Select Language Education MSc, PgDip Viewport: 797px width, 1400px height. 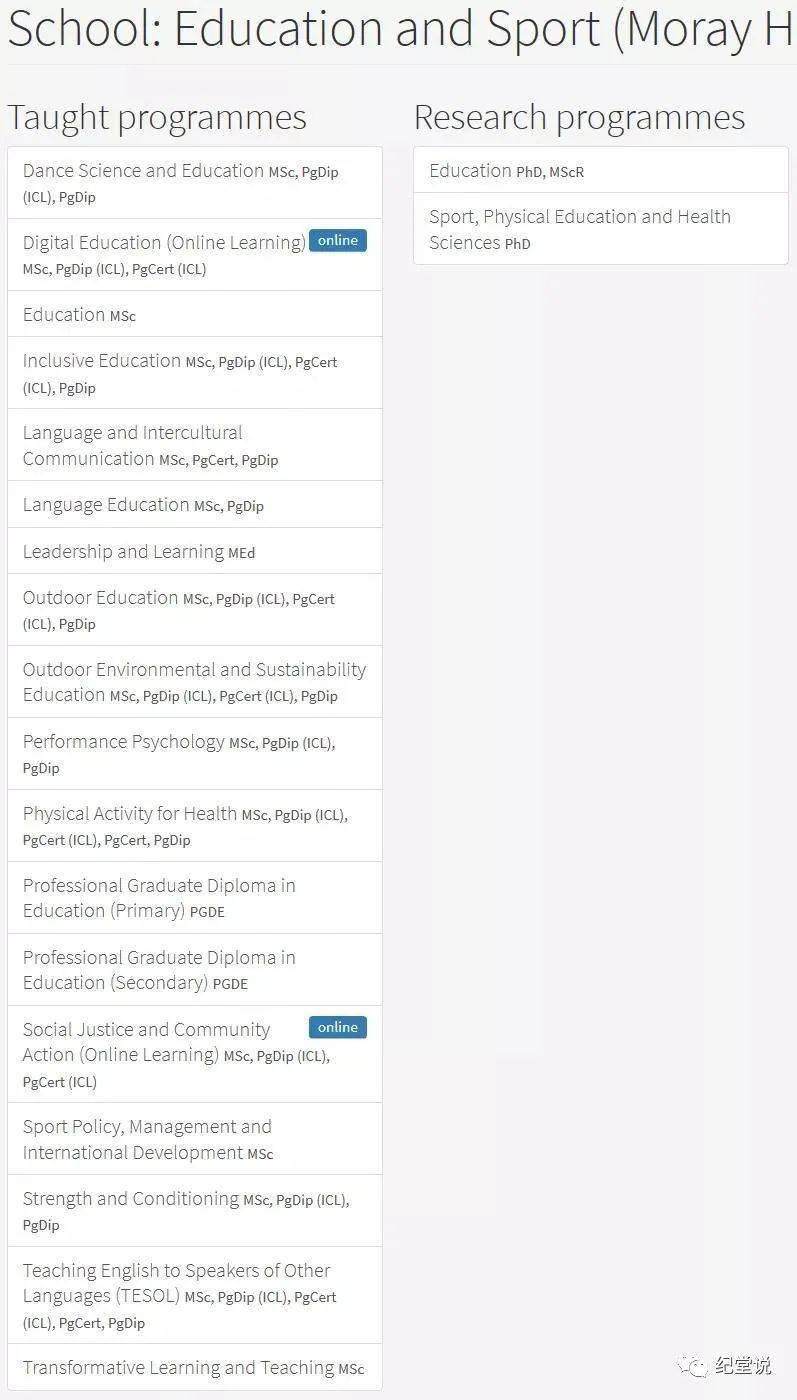pos(106,505)
